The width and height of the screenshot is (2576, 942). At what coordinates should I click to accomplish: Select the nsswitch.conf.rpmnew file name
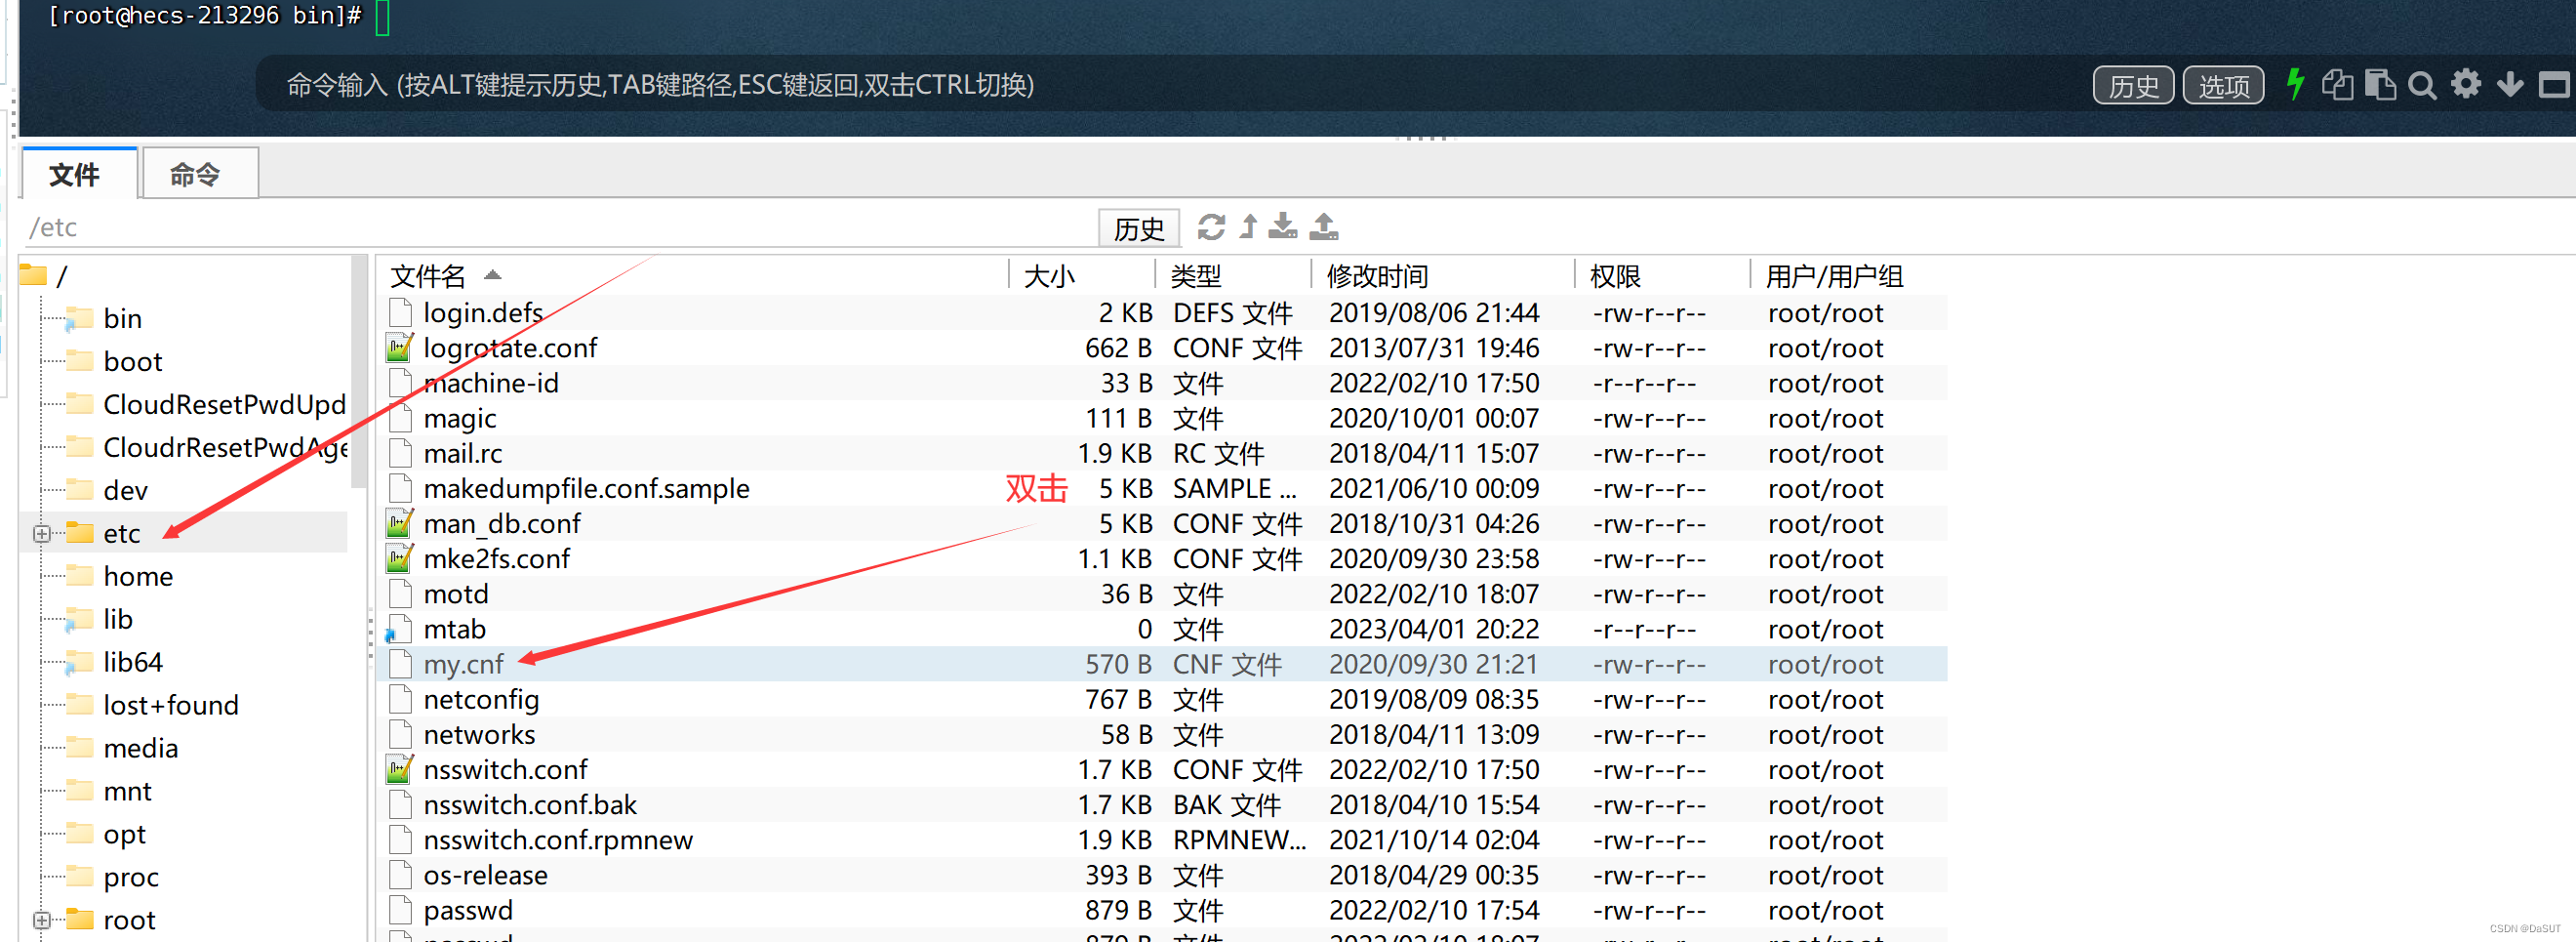click(558, 840)
